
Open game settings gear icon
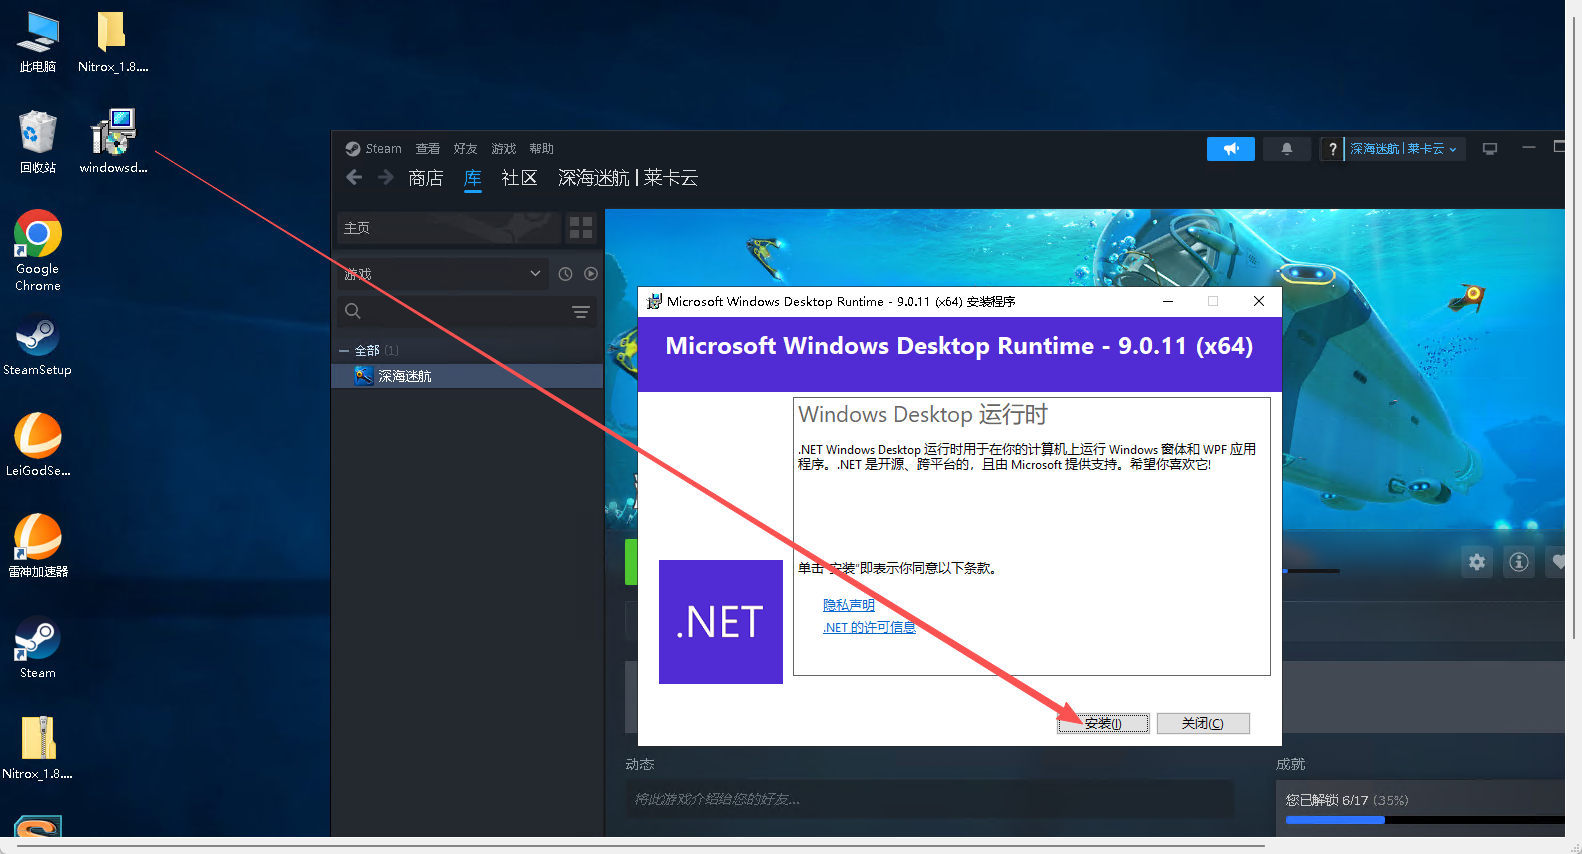pyautogui.click(x=1476, y=562)
